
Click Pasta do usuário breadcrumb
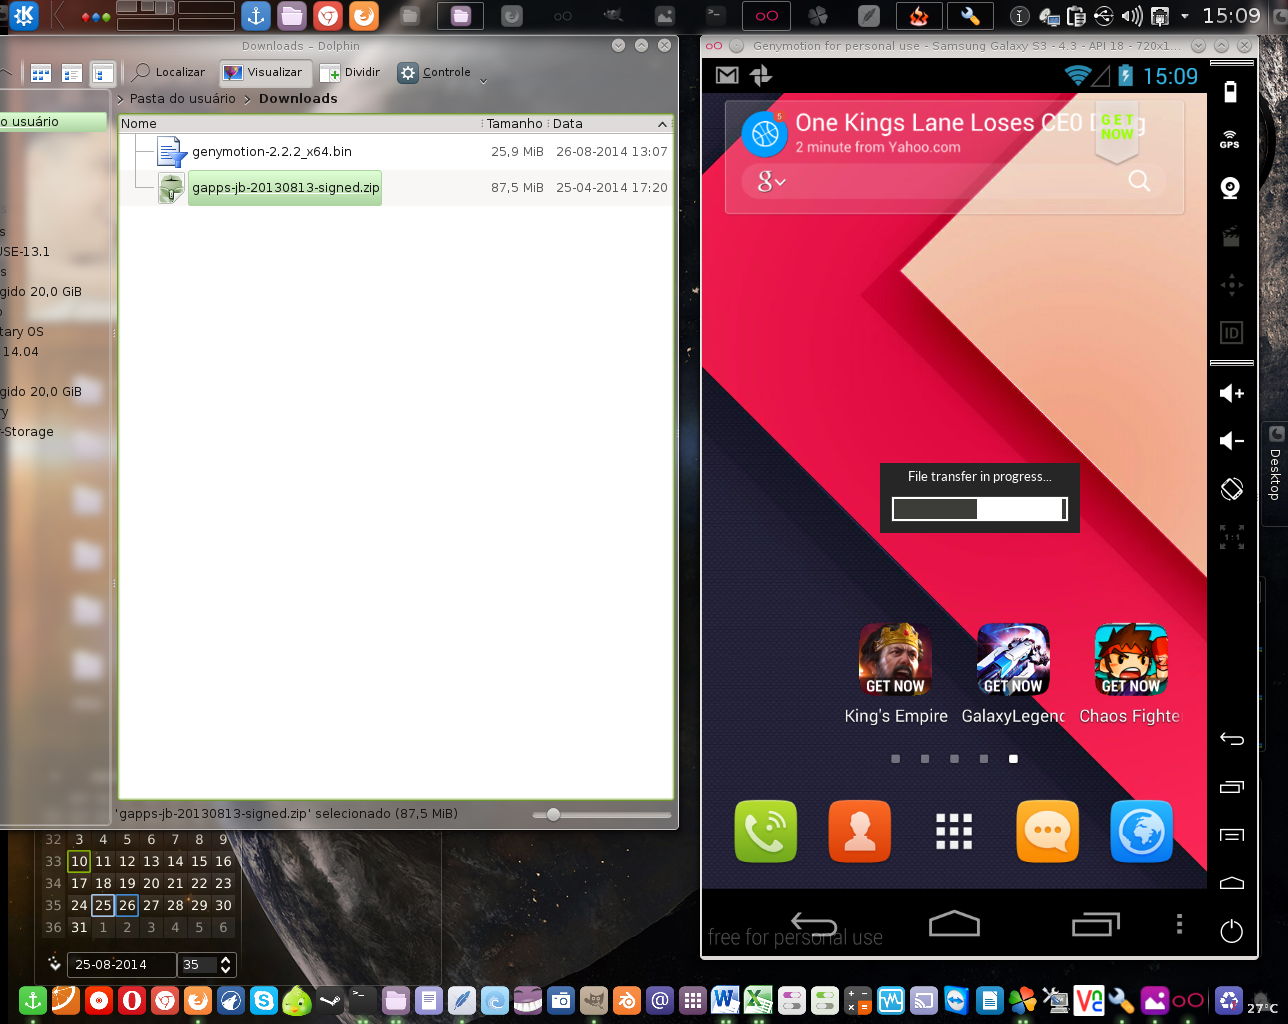click(182, 99)
